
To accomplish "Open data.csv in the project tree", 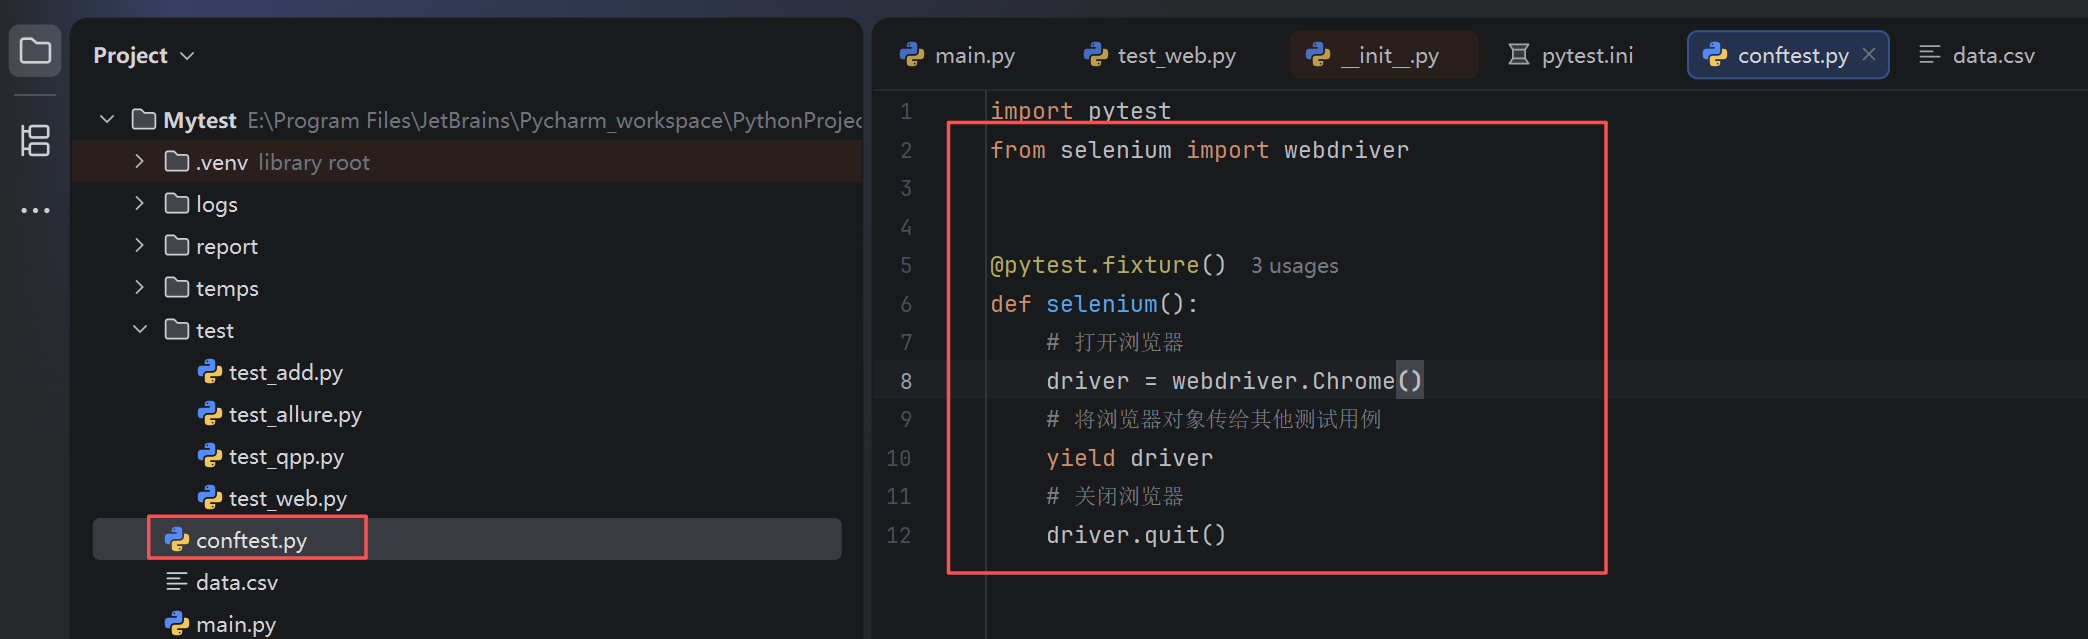I will (x=237, y=582).
